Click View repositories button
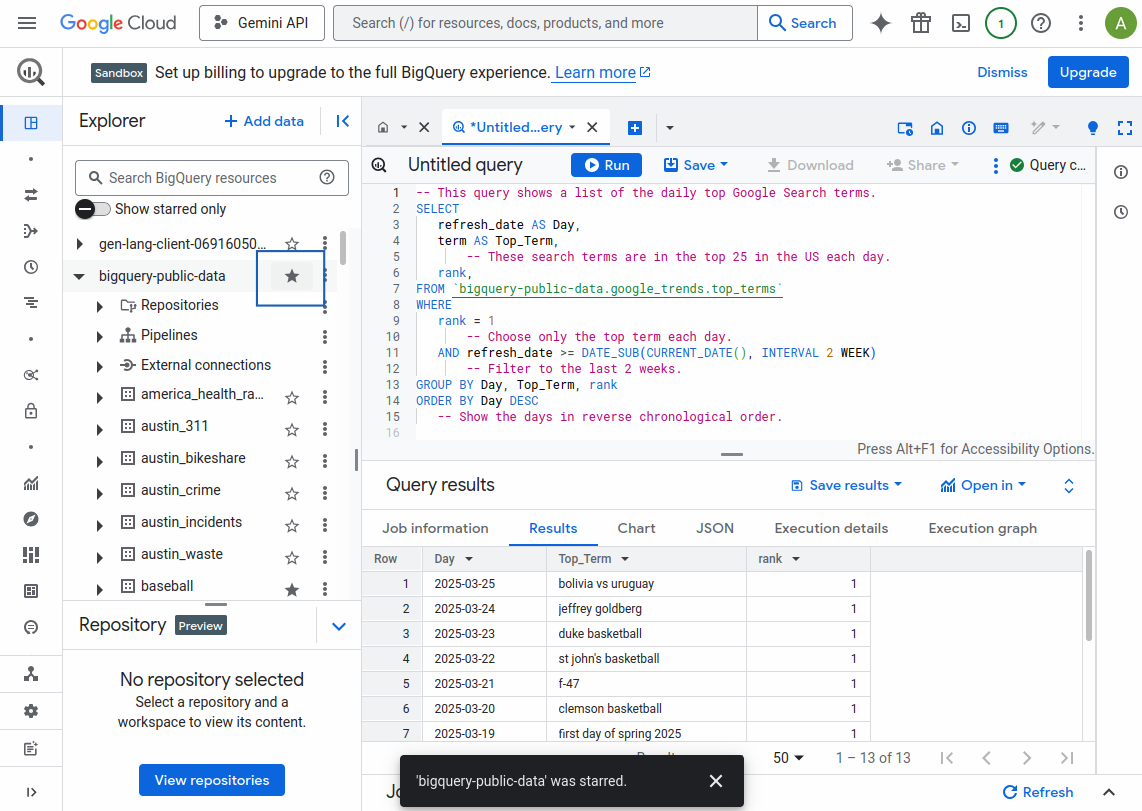 [212, 780]
